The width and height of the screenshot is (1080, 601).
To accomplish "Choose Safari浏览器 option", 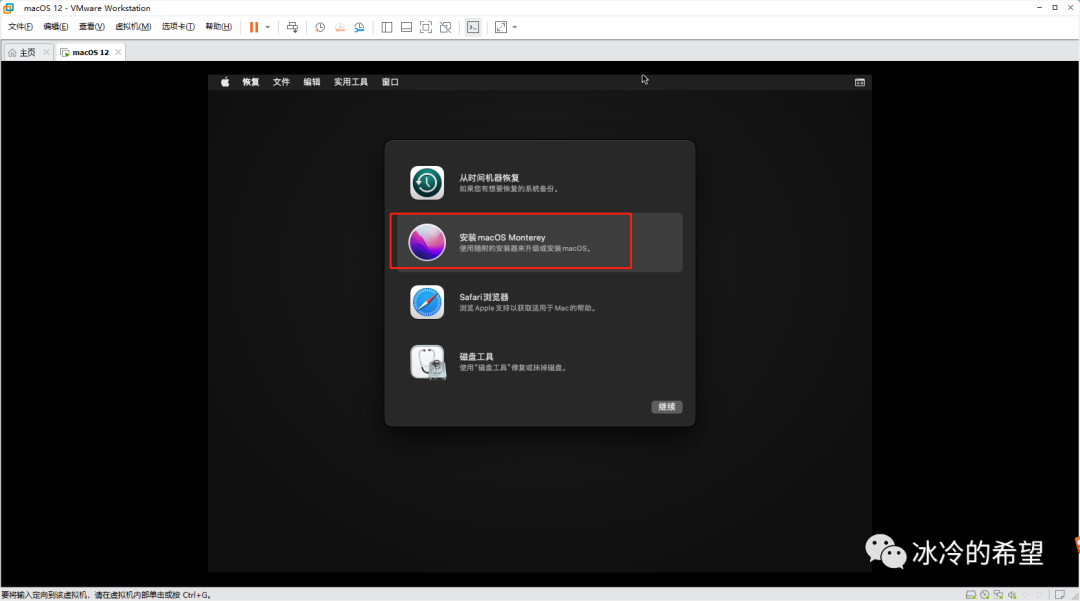I will (539, 302).
